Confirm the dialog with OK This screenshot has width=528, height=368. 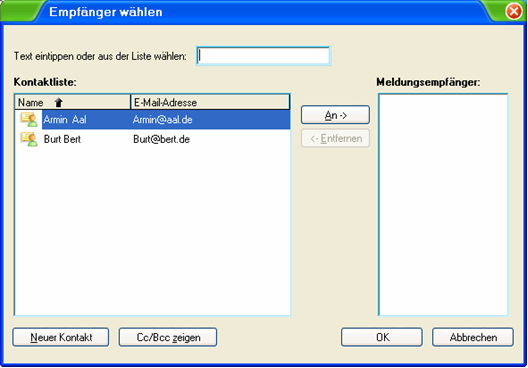coord(382,337)
